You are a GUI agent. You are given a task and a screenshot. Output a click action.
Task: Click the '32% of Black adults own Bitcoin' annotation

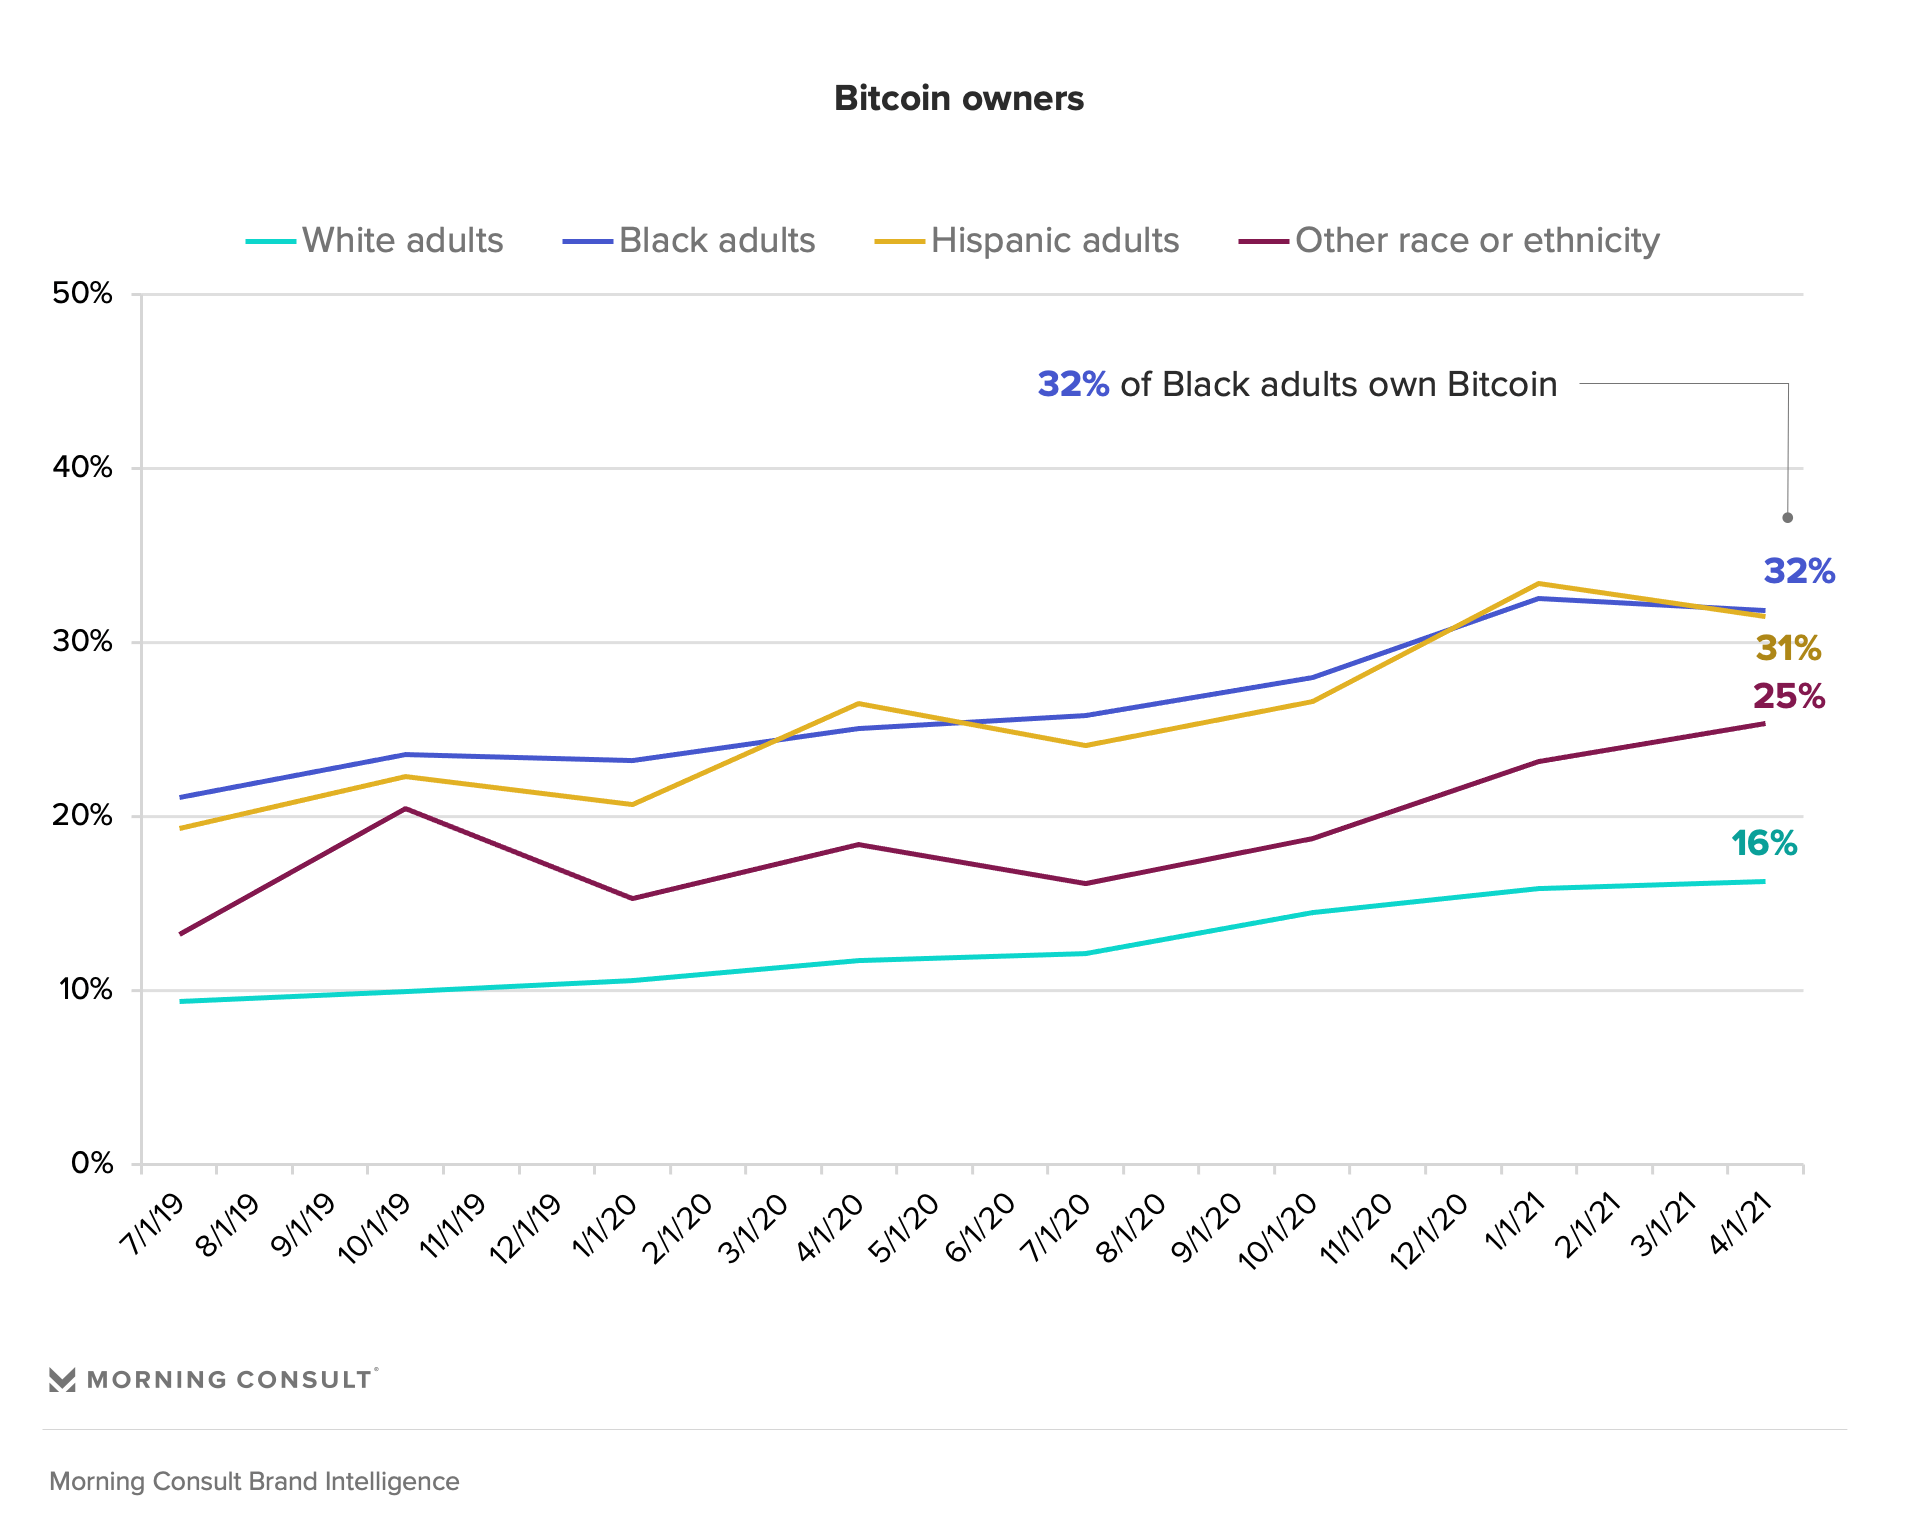[1297, 385]
